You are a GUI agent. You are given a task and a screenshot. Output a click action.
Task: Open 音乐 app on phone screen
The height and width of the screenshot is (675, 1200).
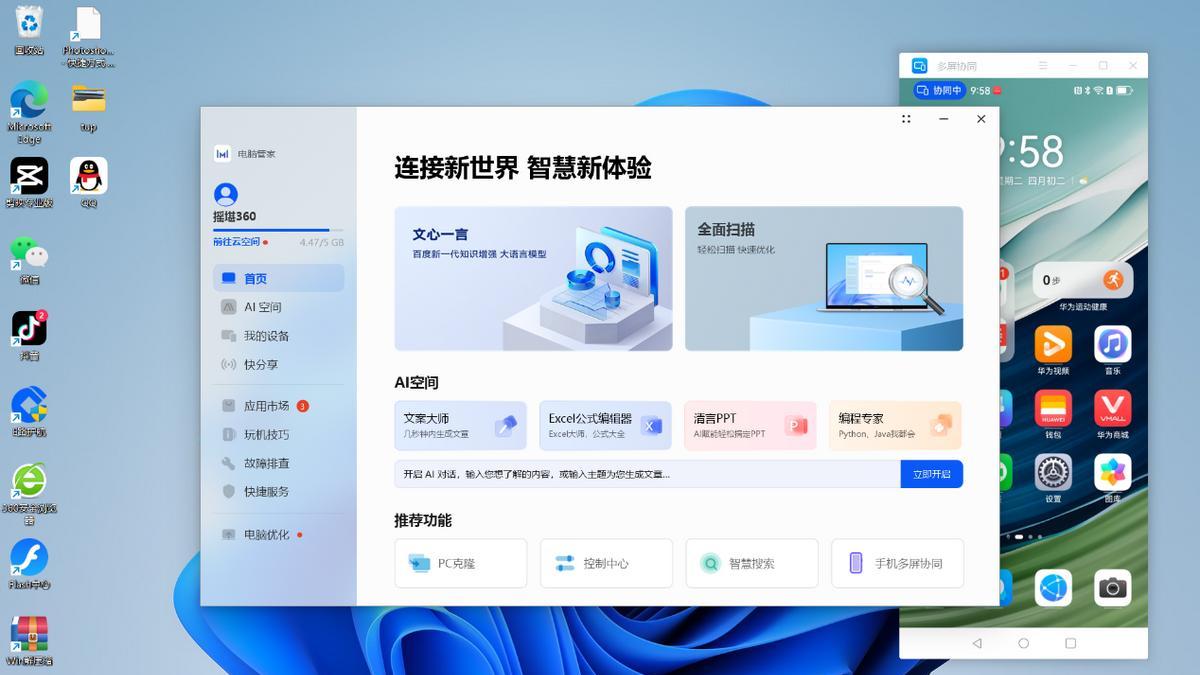(x=1112, y=344)
